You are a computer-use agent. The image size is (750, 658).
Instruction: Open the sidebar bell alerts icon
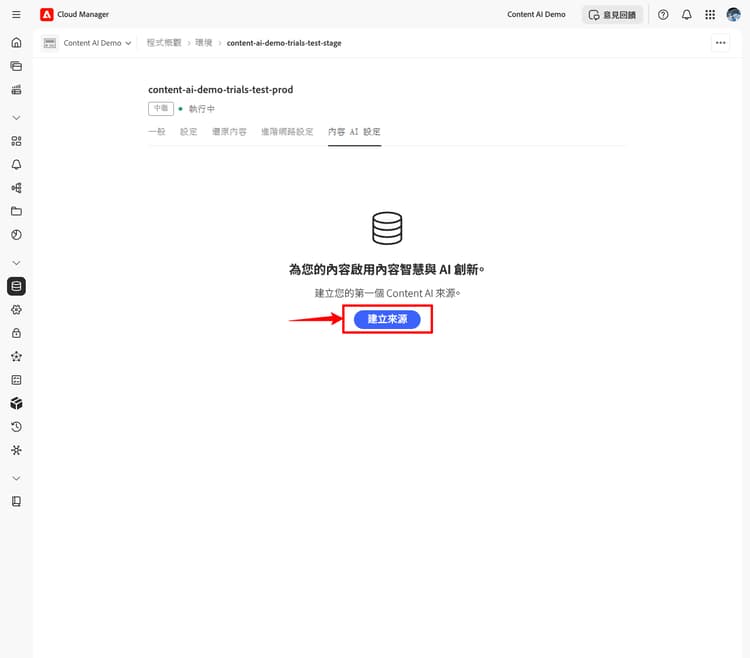[16, 164]
